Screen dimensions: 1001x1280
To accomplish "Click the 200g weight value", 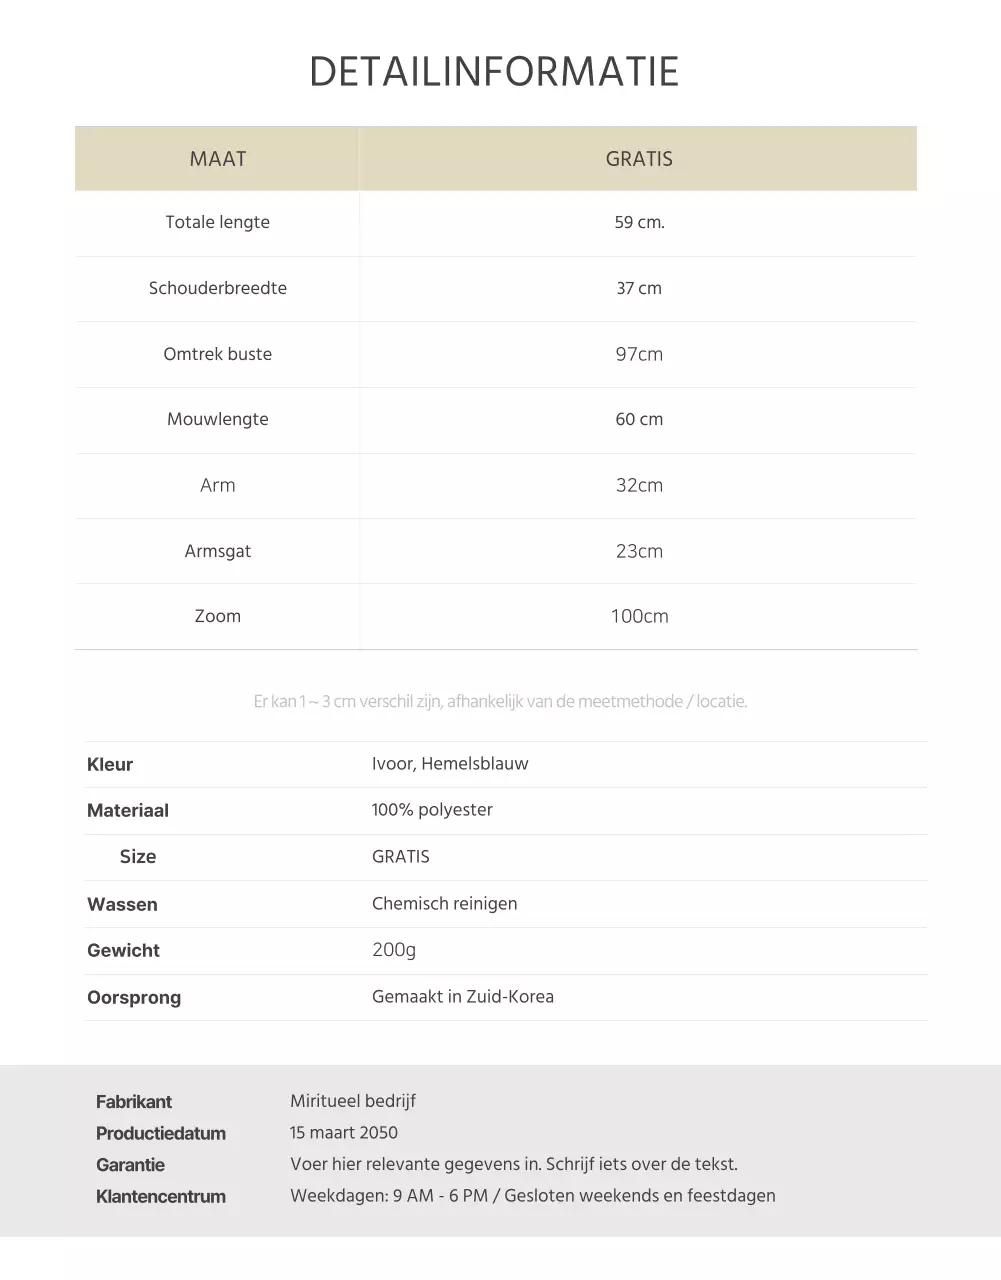I will (x=394, y=950).
